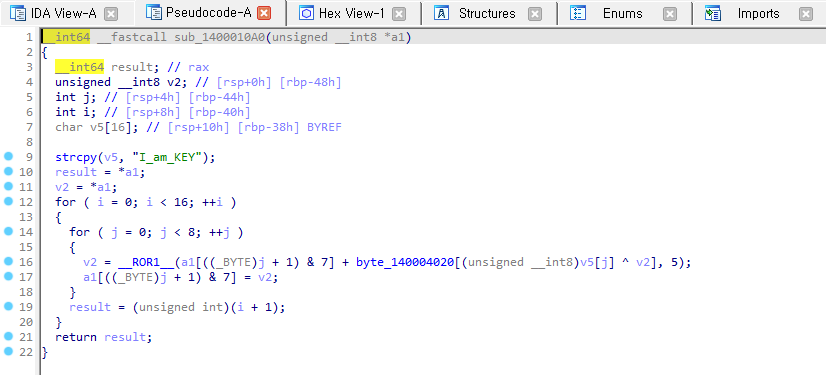Click byte_140004020 array reference

405,262
